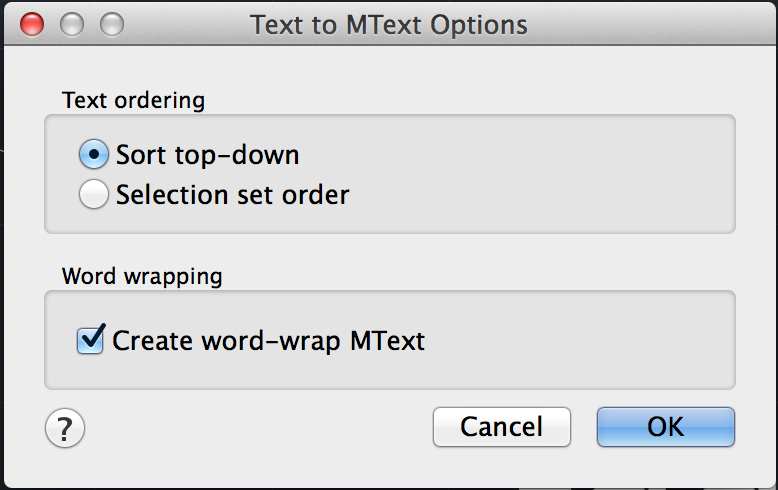Click the Selection set order label text
The height and width of the screenshot is (490, 778).
pos(232,194)
